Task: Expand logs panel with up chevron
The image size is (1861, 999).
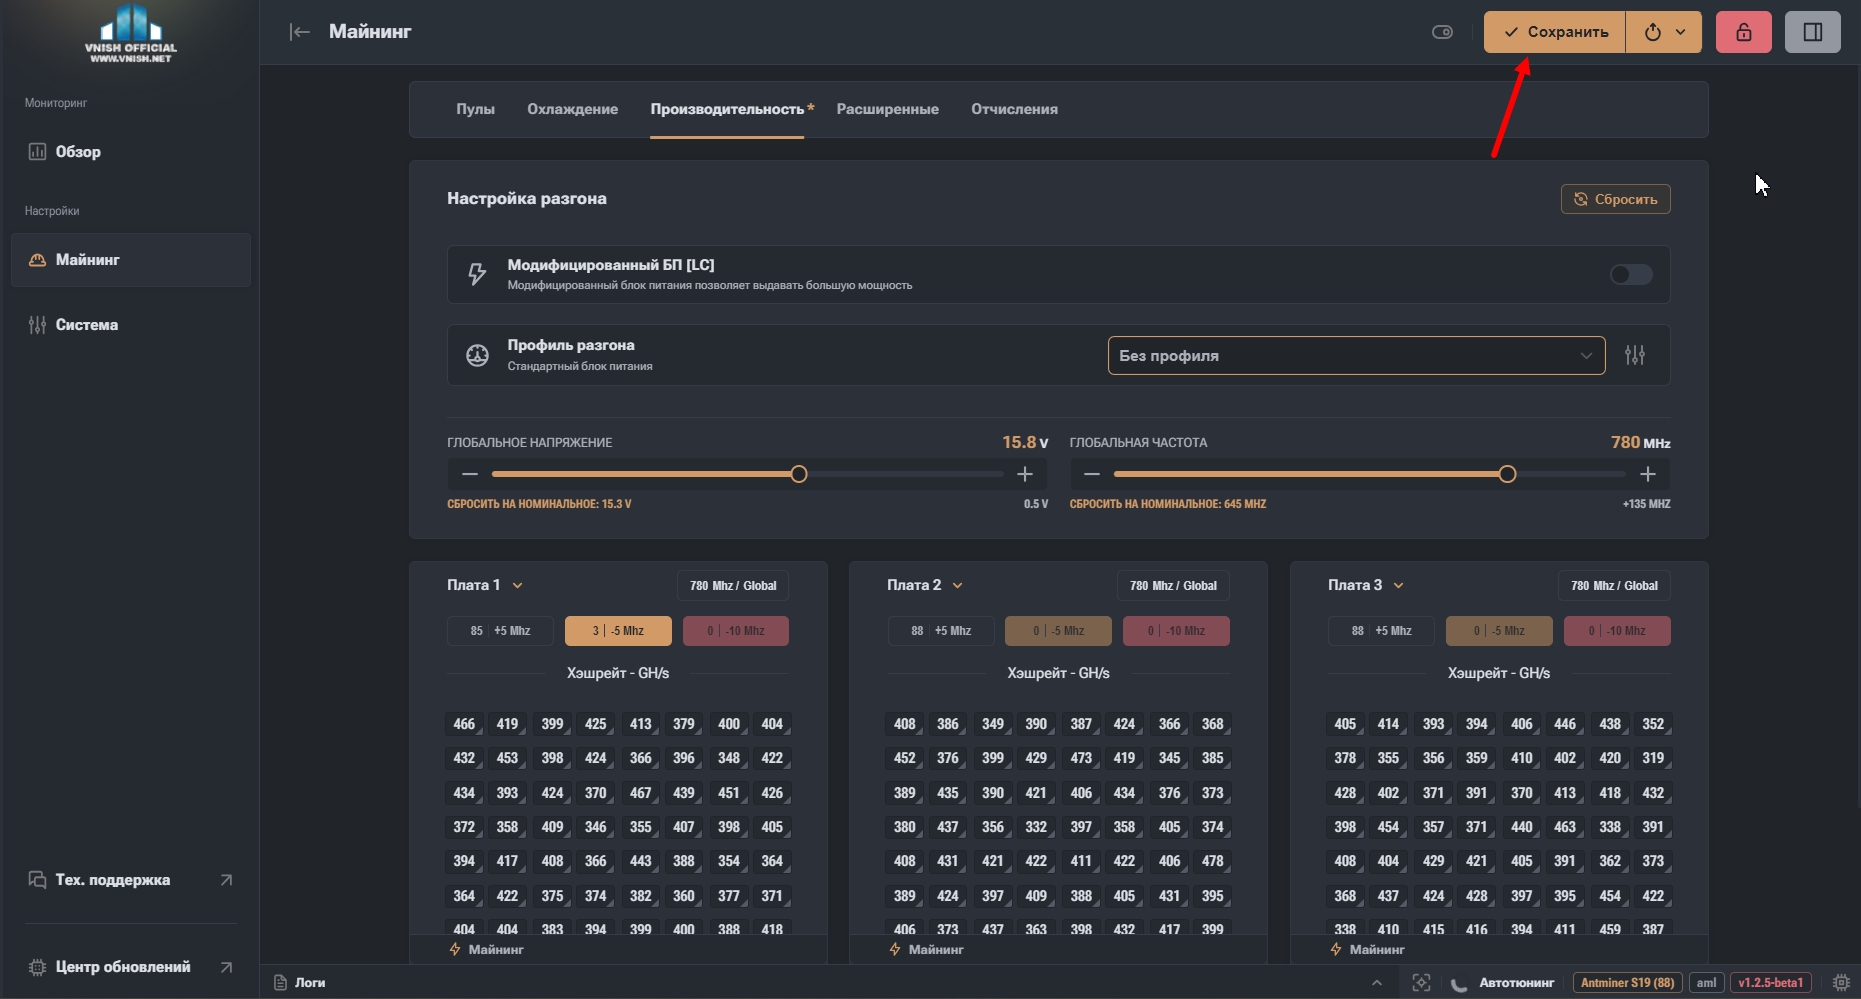Action: pos(1377,983)
